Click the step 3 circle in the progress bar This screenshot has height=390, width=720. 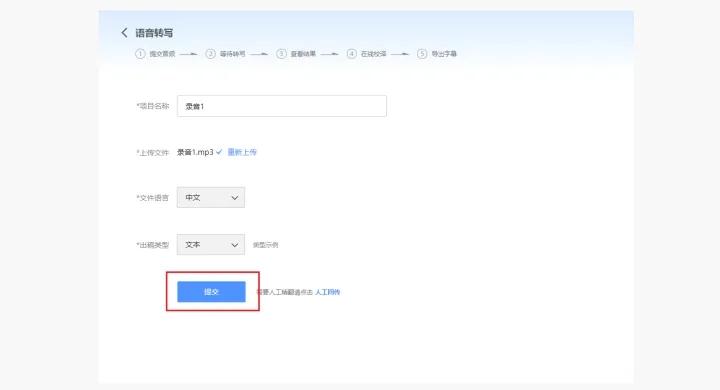coord(281,54)
